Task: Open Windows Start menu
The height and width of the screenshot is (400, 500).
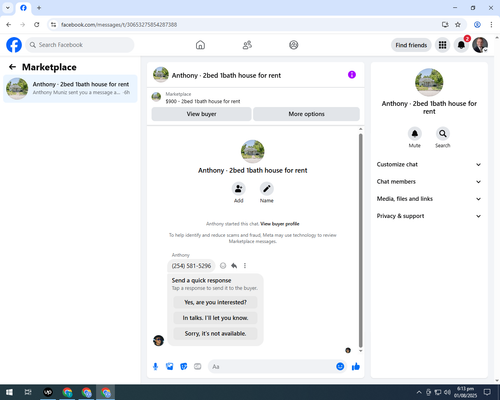Action: [x=9, y=392]
